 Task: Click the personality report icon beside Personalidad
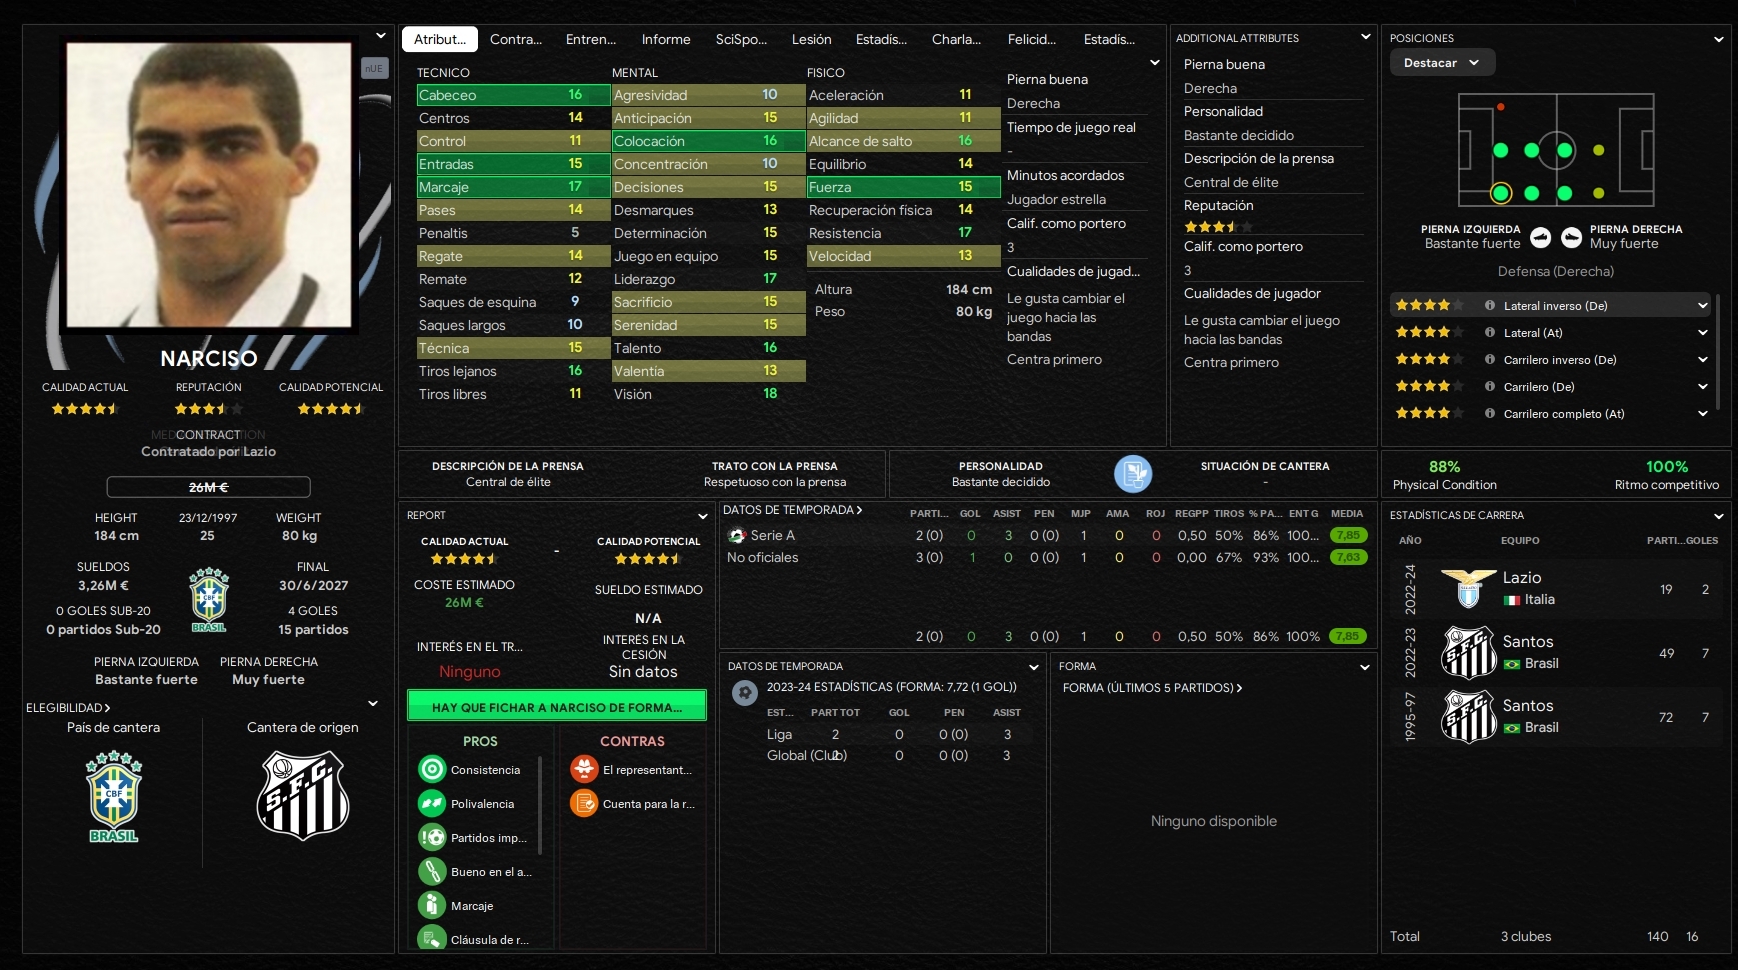pyautogui.click(x=1133, y=474)
